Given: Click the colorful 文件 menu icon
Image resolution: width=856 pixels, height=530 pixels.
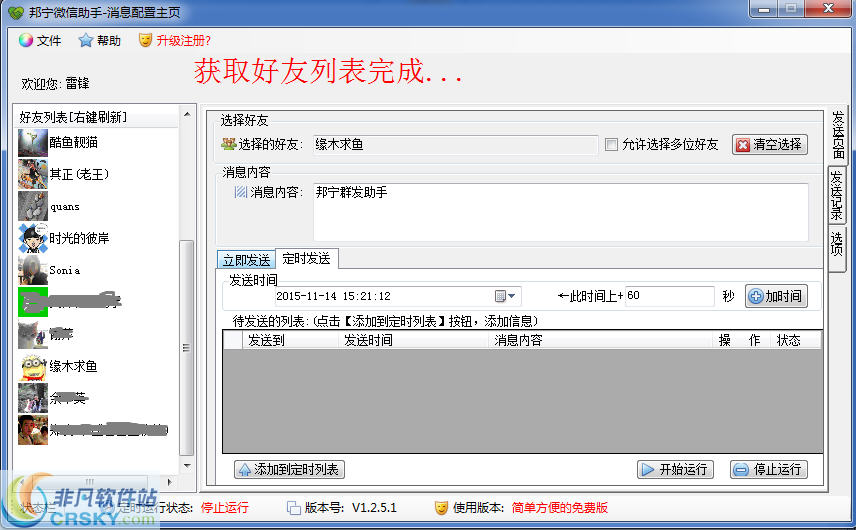Looking at the screenshot, I should tap(26, 40).
